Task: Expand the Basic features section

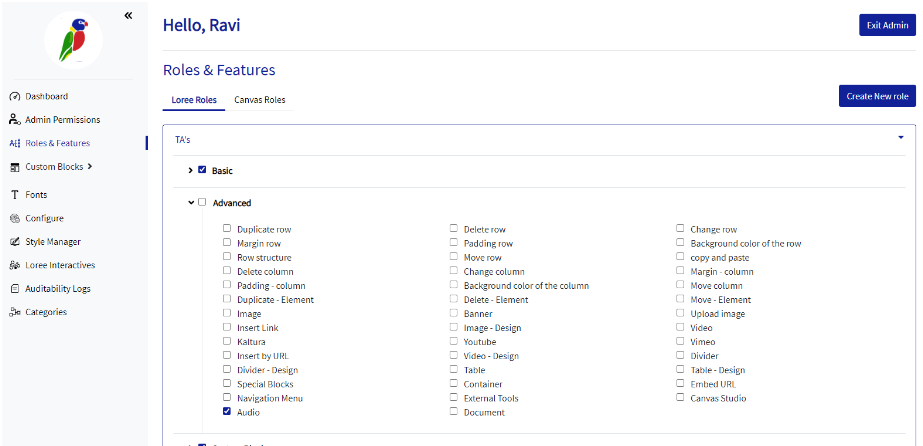Action: [x=190, y=170]
